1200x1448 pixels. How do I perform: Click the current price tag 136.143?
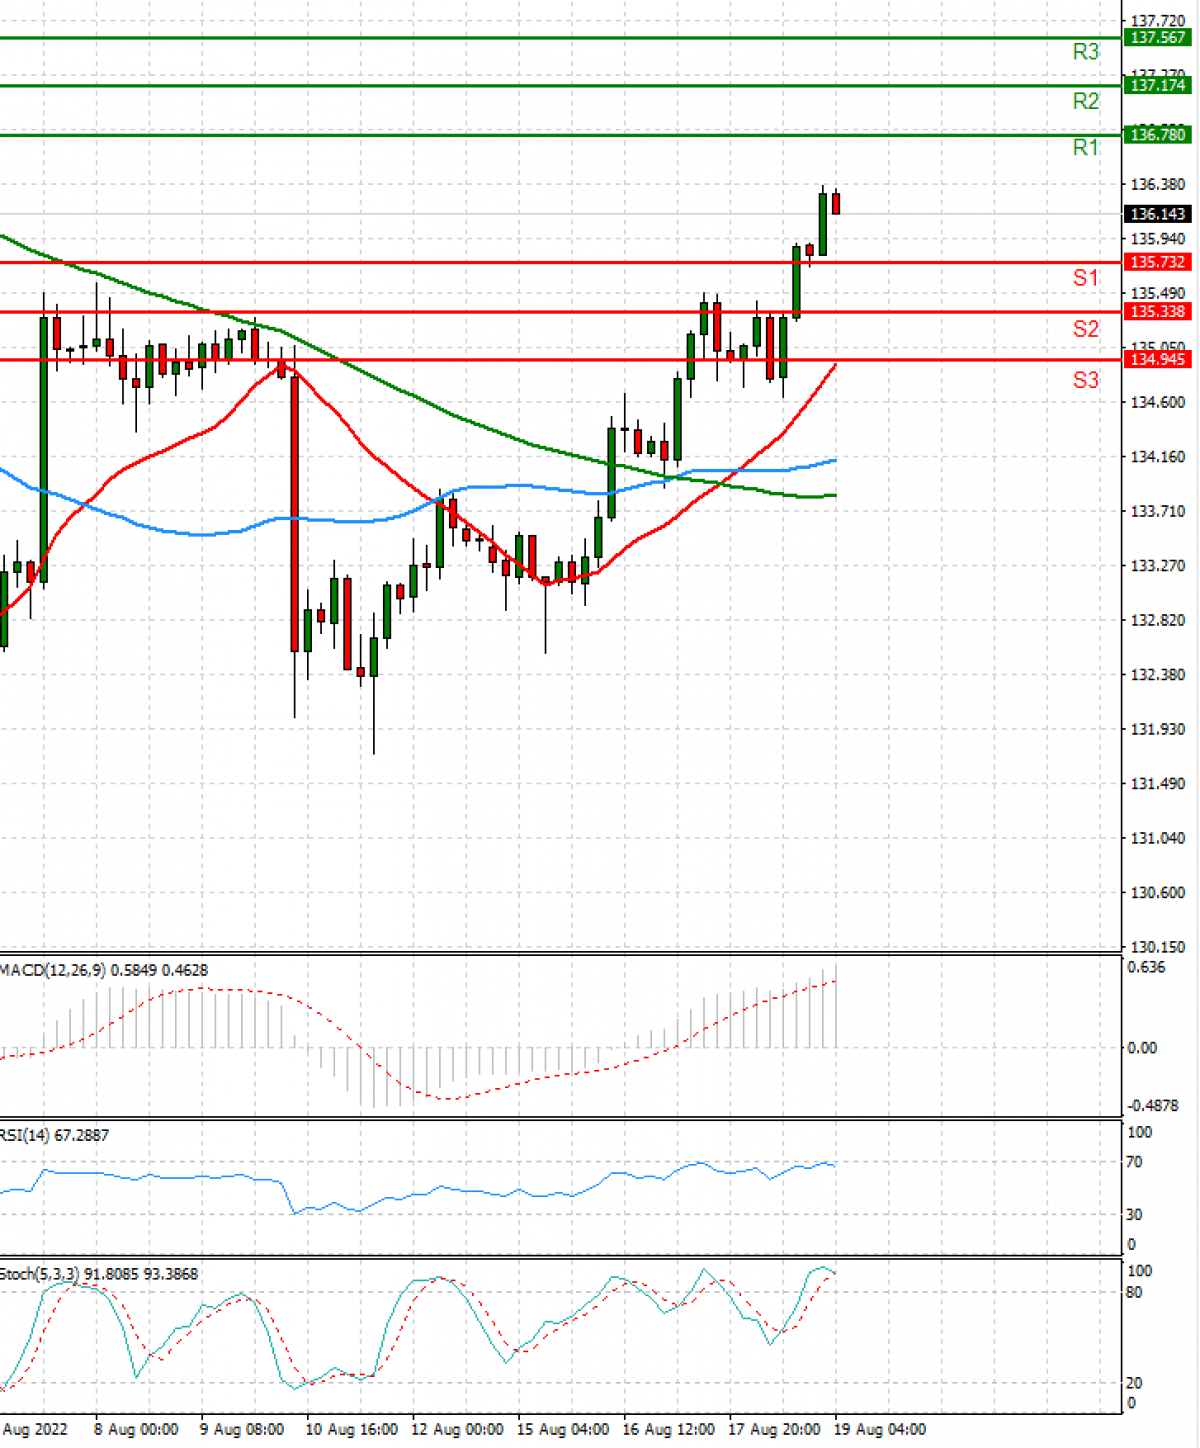[1157, 214]
